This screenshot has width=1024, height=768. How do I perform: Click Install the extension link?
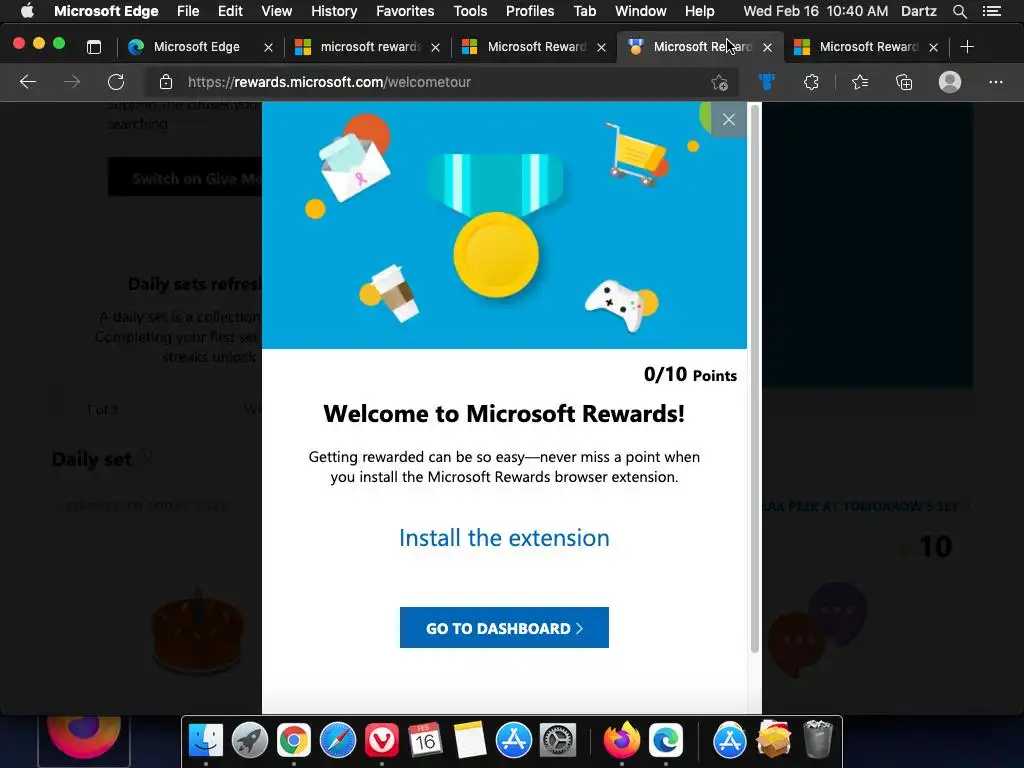[504, 538]
